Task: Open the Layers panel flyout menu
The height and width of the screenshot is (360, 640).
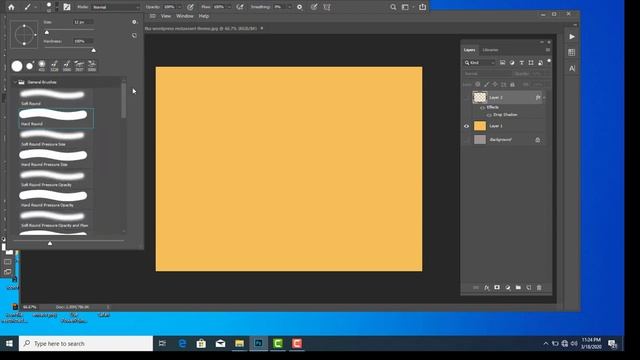Action: 548,50
